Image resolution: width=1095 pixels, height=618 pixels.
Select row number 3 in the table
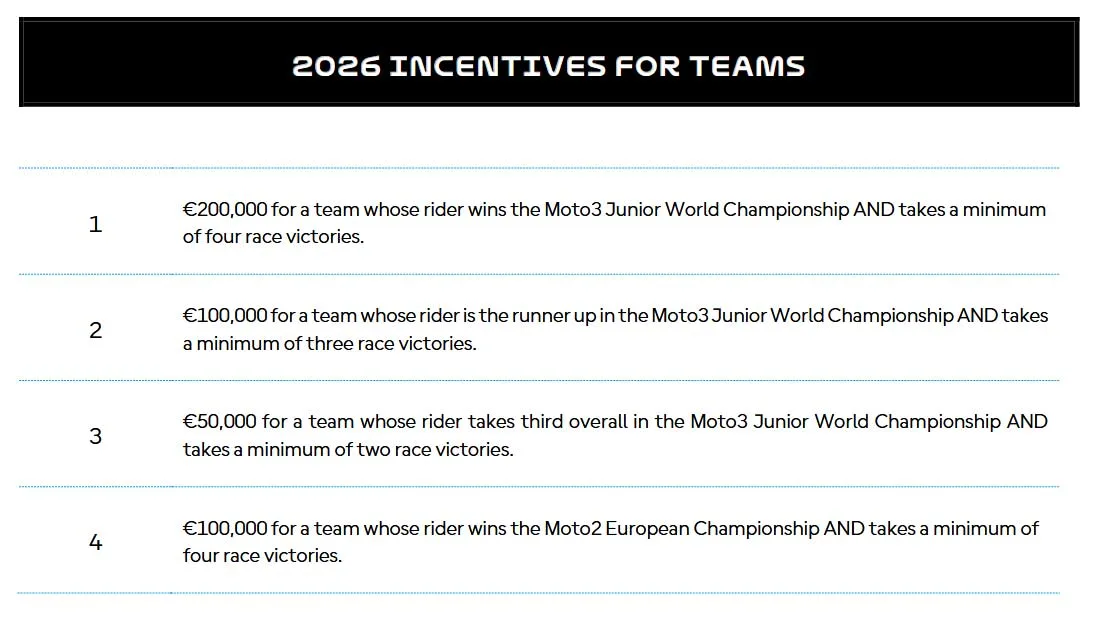click(95, 436)
